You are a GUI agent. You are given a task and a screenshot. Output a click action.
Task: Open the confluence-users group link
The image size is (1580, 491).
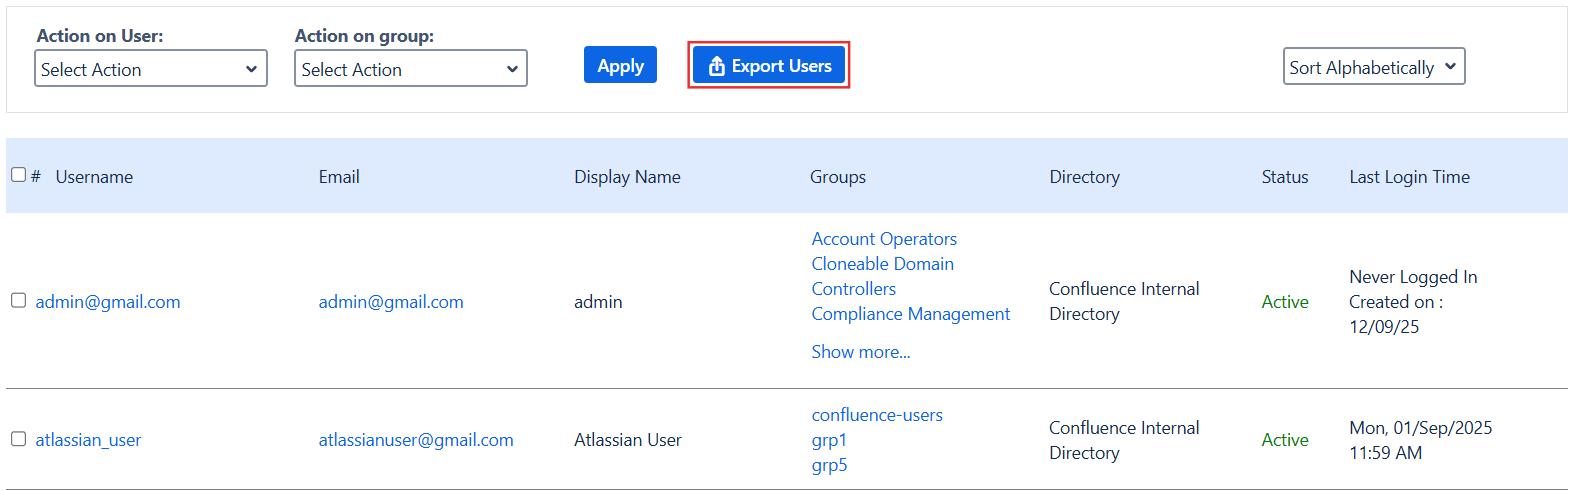(x=877, y=415)
